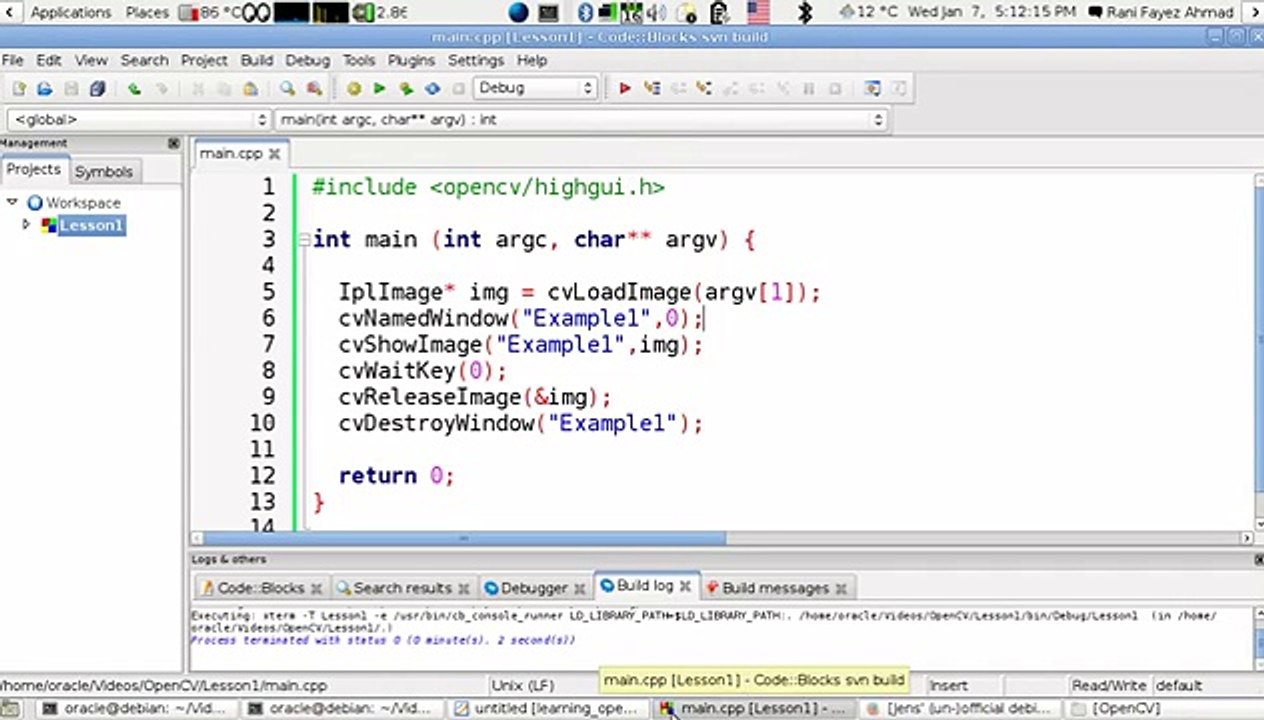Viewport: 1264px width, 720px height.
Task: Open the <global> scope dropdown
Action: 138,119
